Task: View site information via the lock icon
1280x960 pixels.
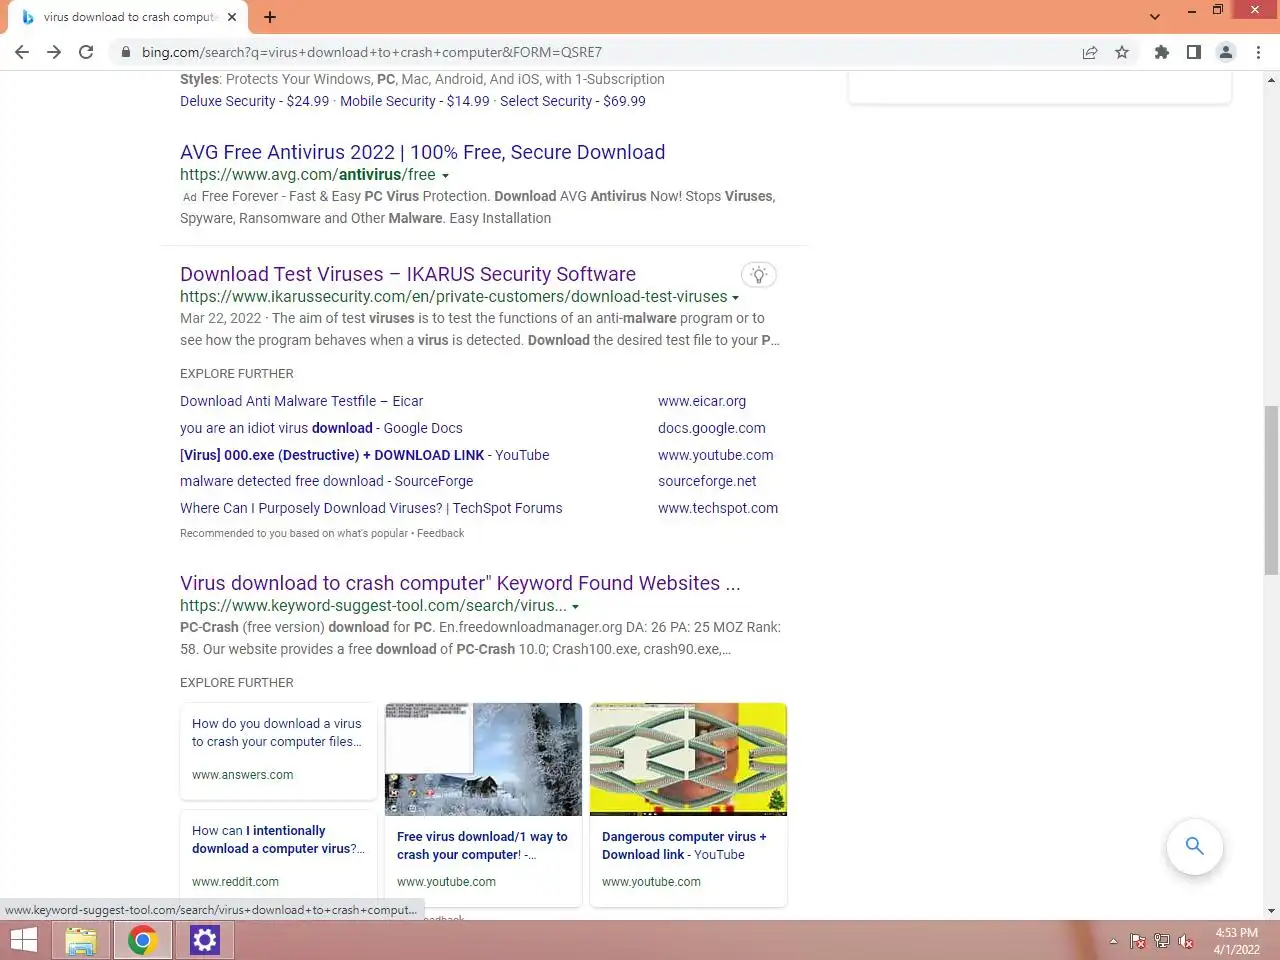Action: click(x=125, y=52)
